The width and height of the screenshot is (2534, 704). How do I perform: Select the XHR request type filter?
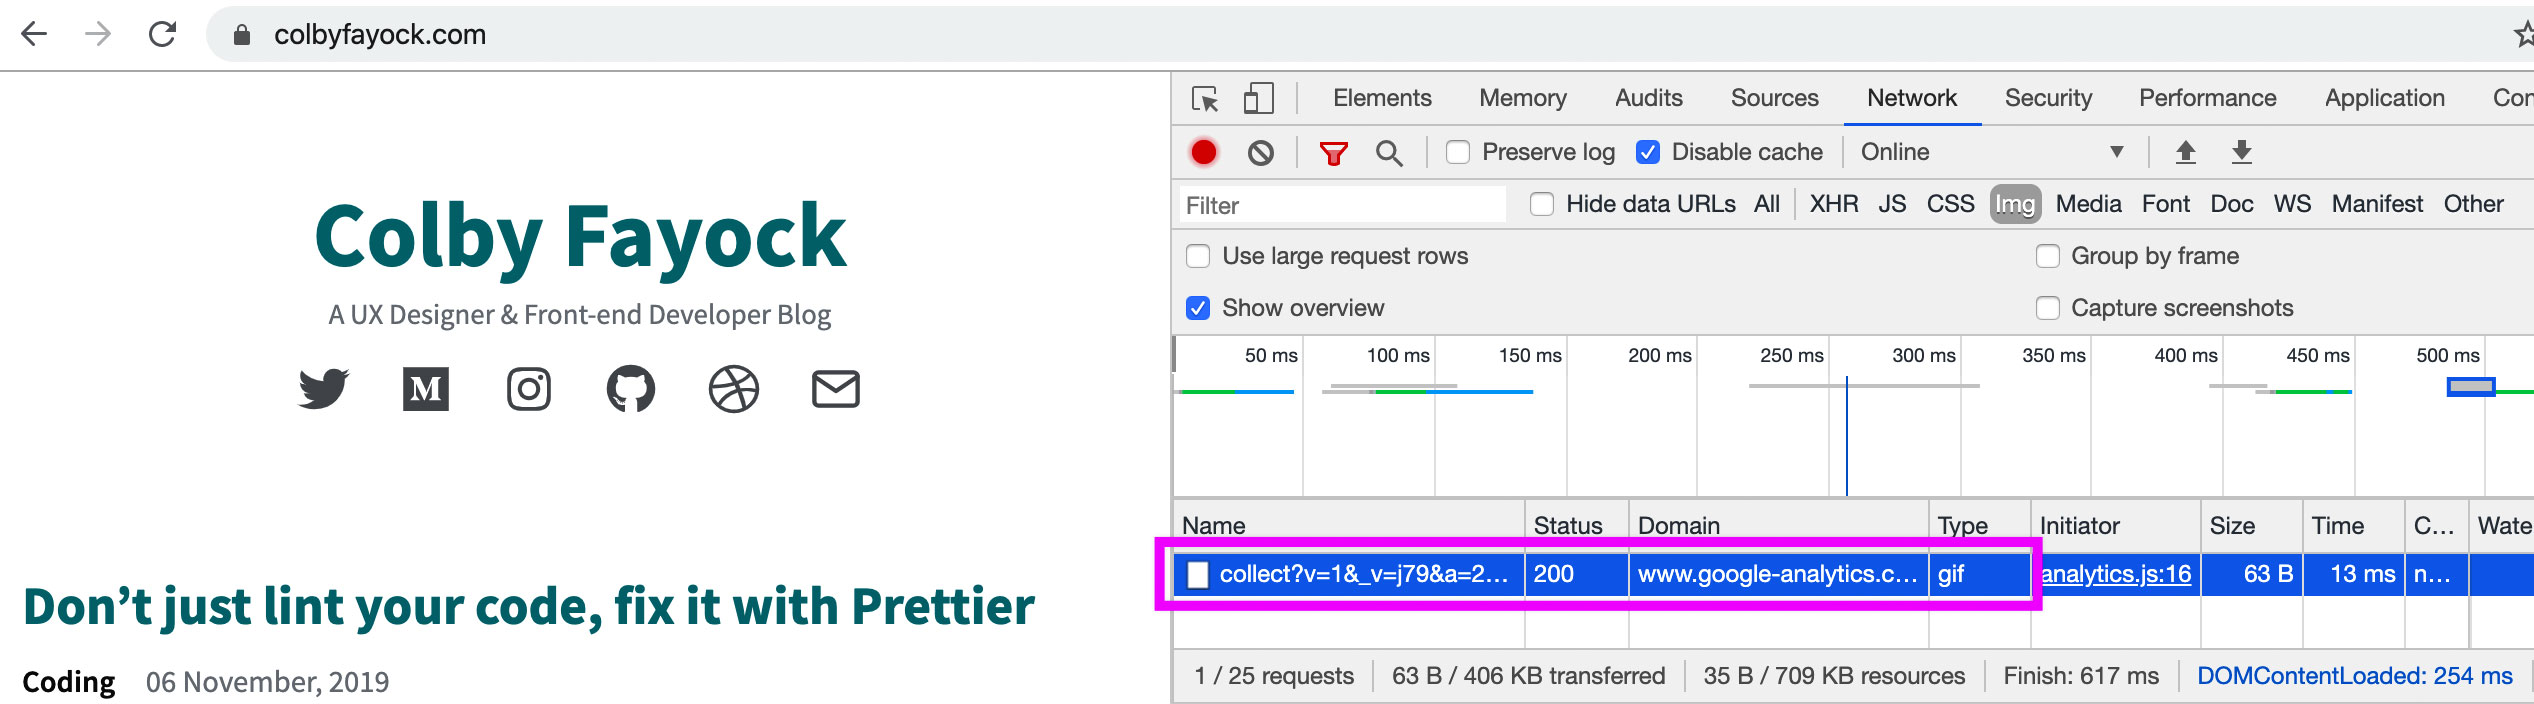(x=1833, y=204)
